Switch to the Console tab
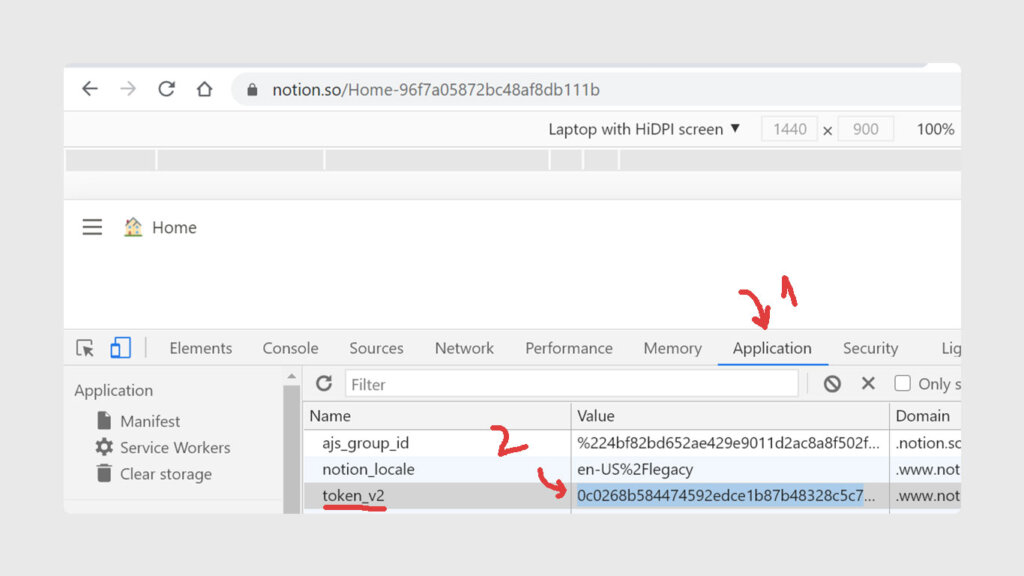The height and width of the screenshot is (576, 1024). [x=290, y=348]
